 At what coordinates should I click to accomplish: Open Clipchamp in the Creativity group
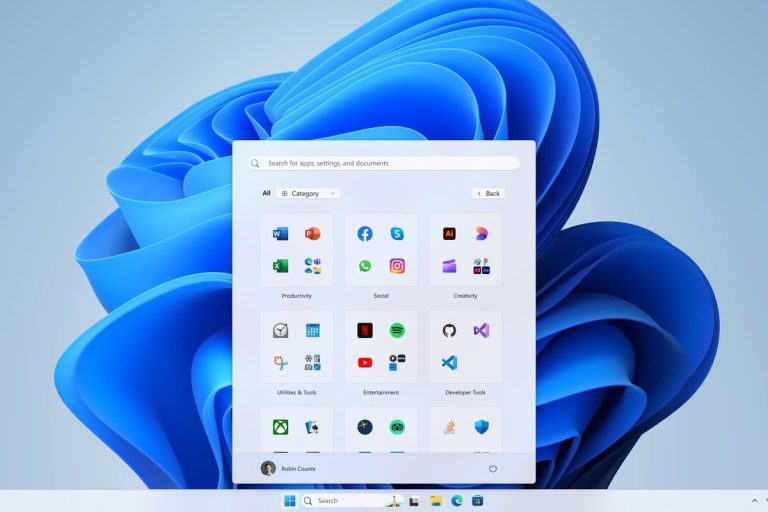(x=449, y=266)
